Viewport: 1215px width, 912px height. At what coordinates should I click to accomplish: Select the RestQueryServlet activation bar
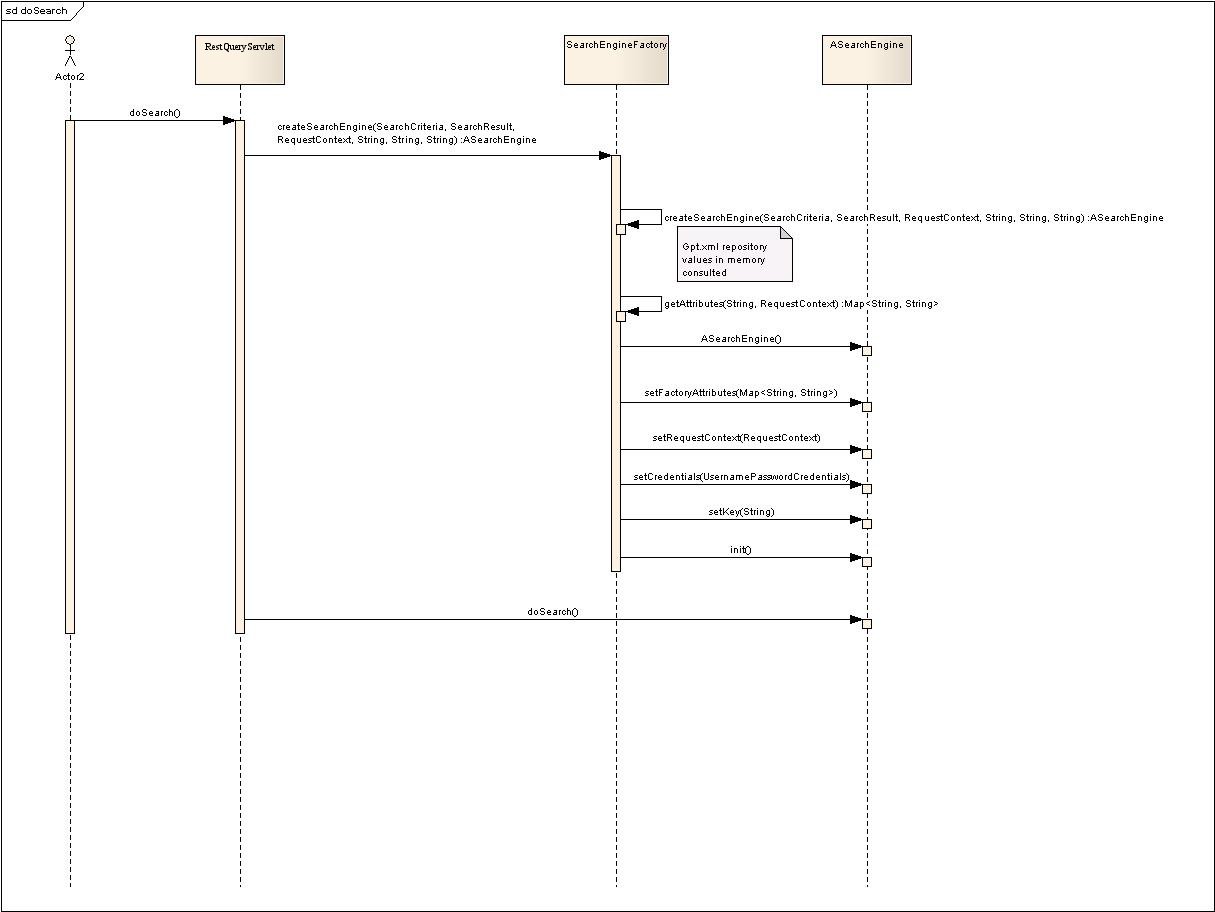pos(240,377)
